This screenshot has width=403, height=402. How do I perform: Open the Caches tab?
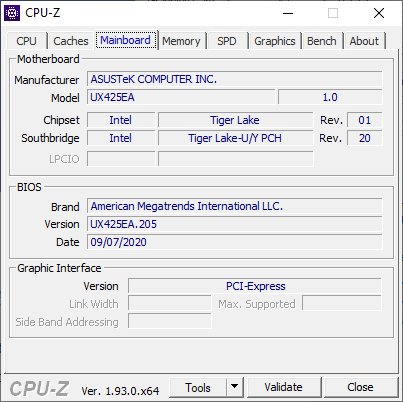[x=71, y=41]
